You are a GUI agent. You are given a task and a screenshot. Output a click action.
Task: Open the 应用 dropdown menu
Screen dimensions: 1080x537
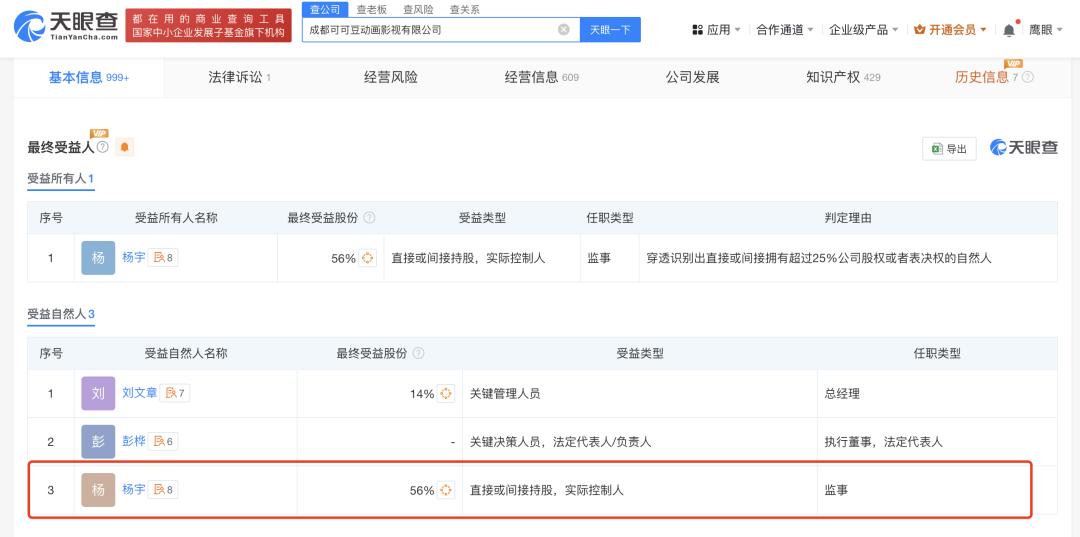point(716,30)
